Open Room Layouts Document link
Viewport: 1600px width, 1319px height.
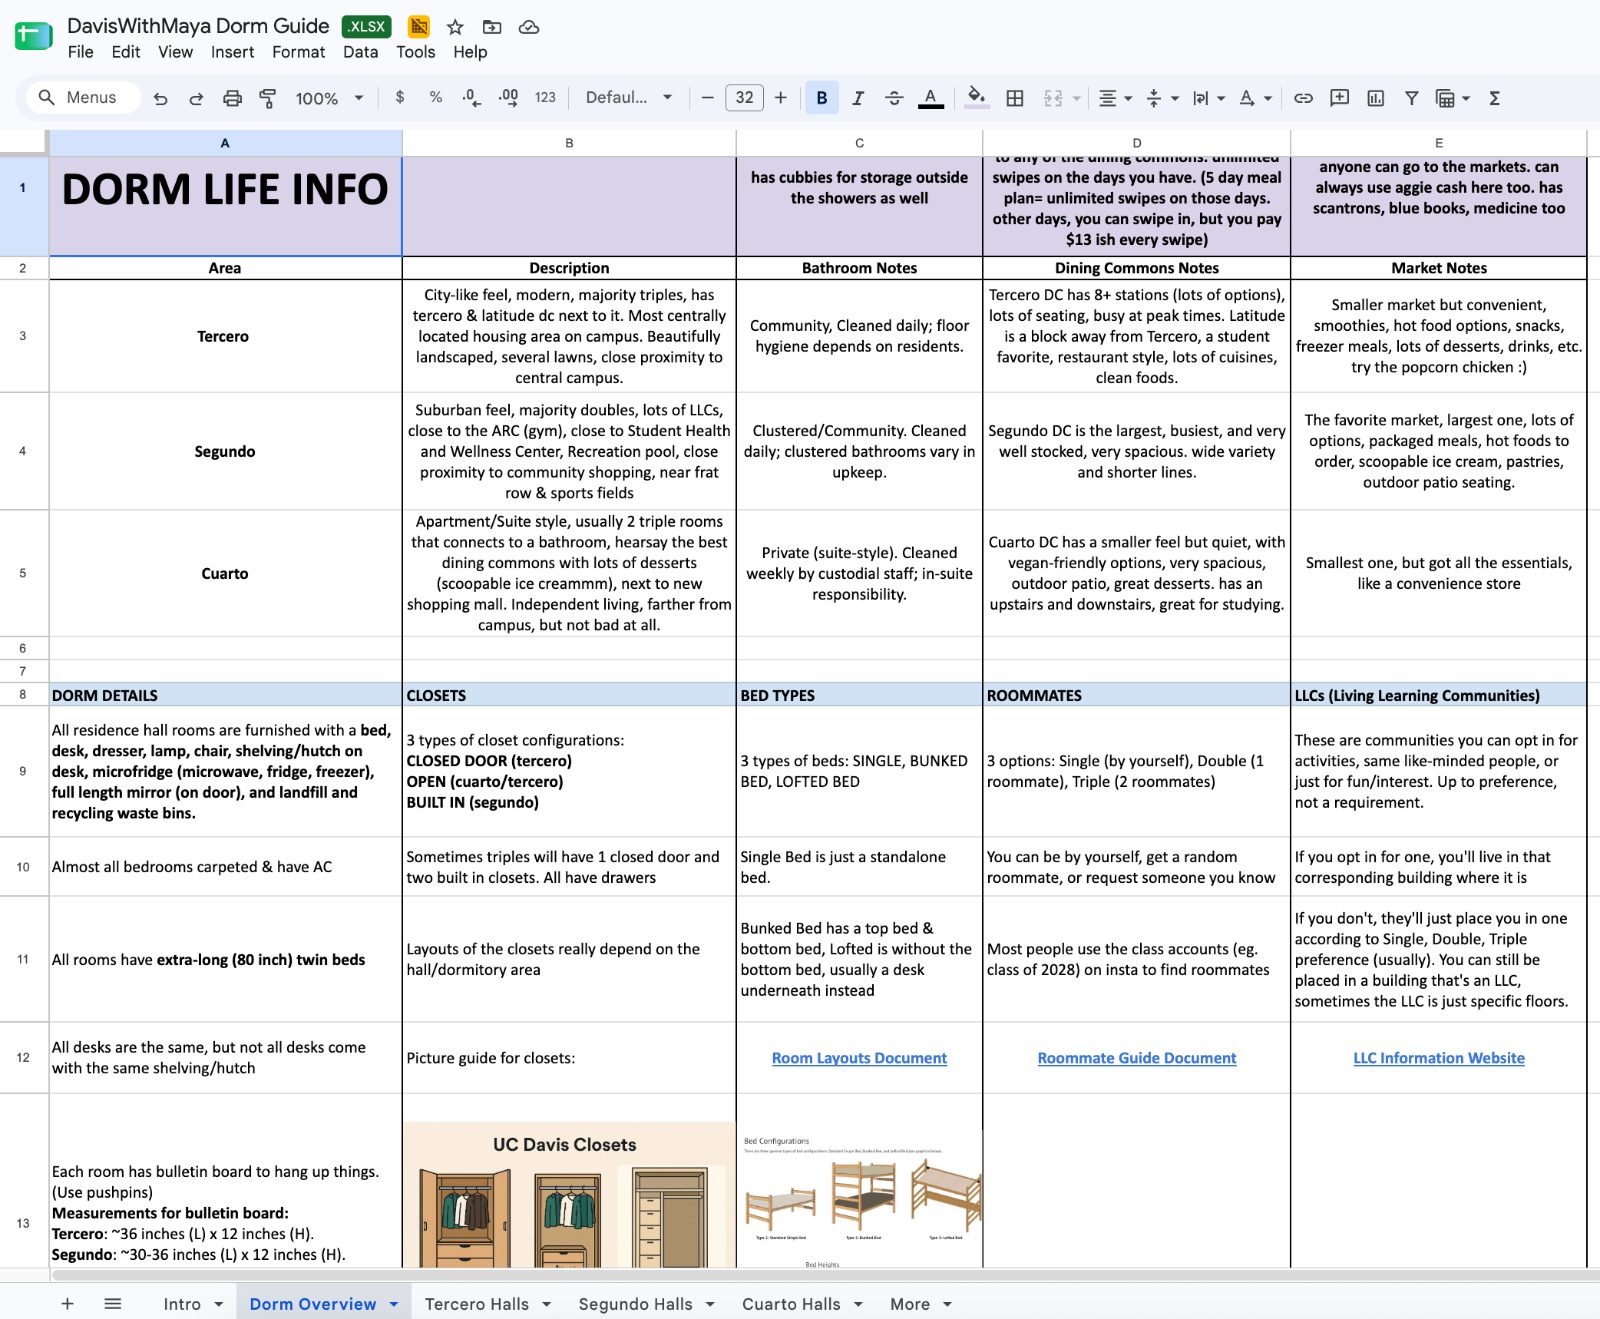[859, 1058]
